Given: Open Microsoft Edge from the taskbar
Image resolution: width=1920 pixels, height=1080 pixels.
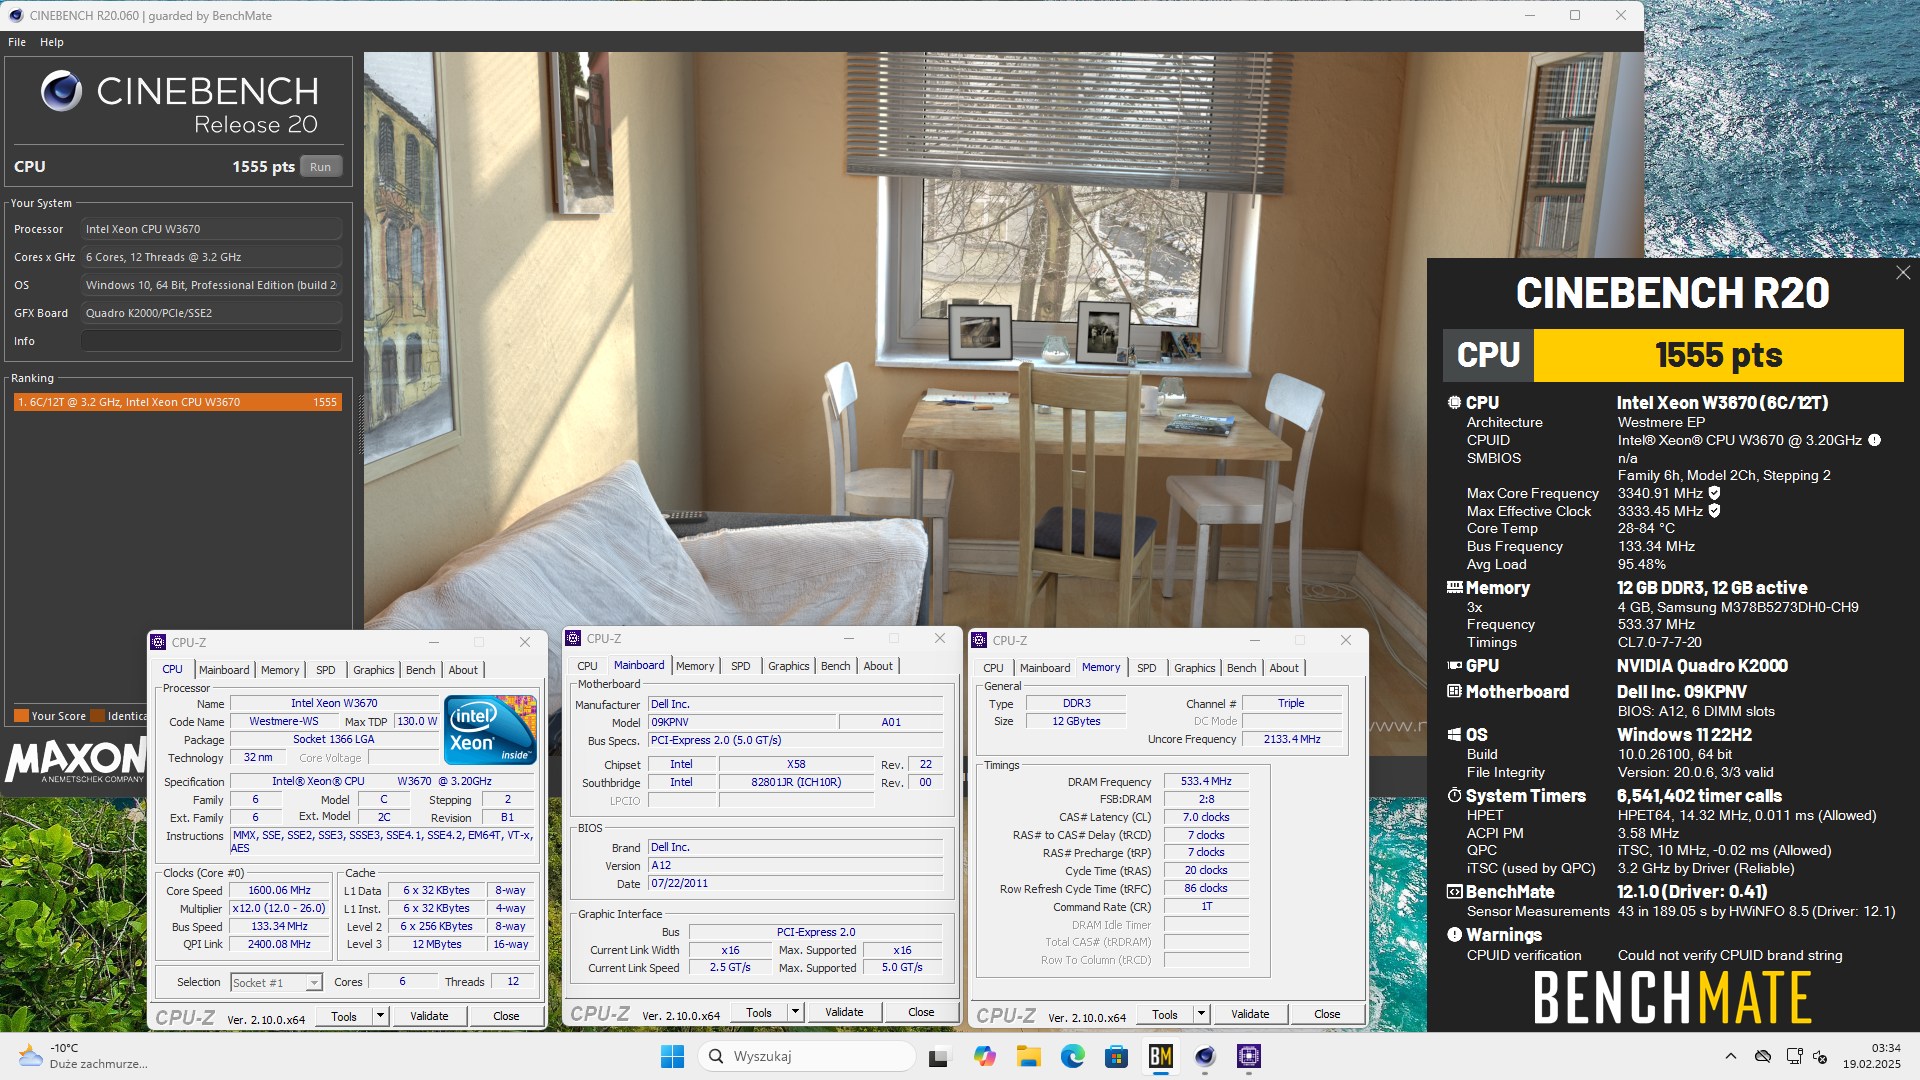Looking at the screenshot, I should [x=1073, y=1056].
